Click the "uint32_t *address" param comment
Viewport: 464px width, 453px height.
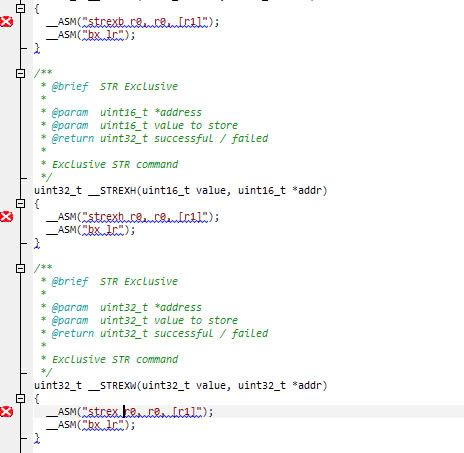tap(151, 308)
